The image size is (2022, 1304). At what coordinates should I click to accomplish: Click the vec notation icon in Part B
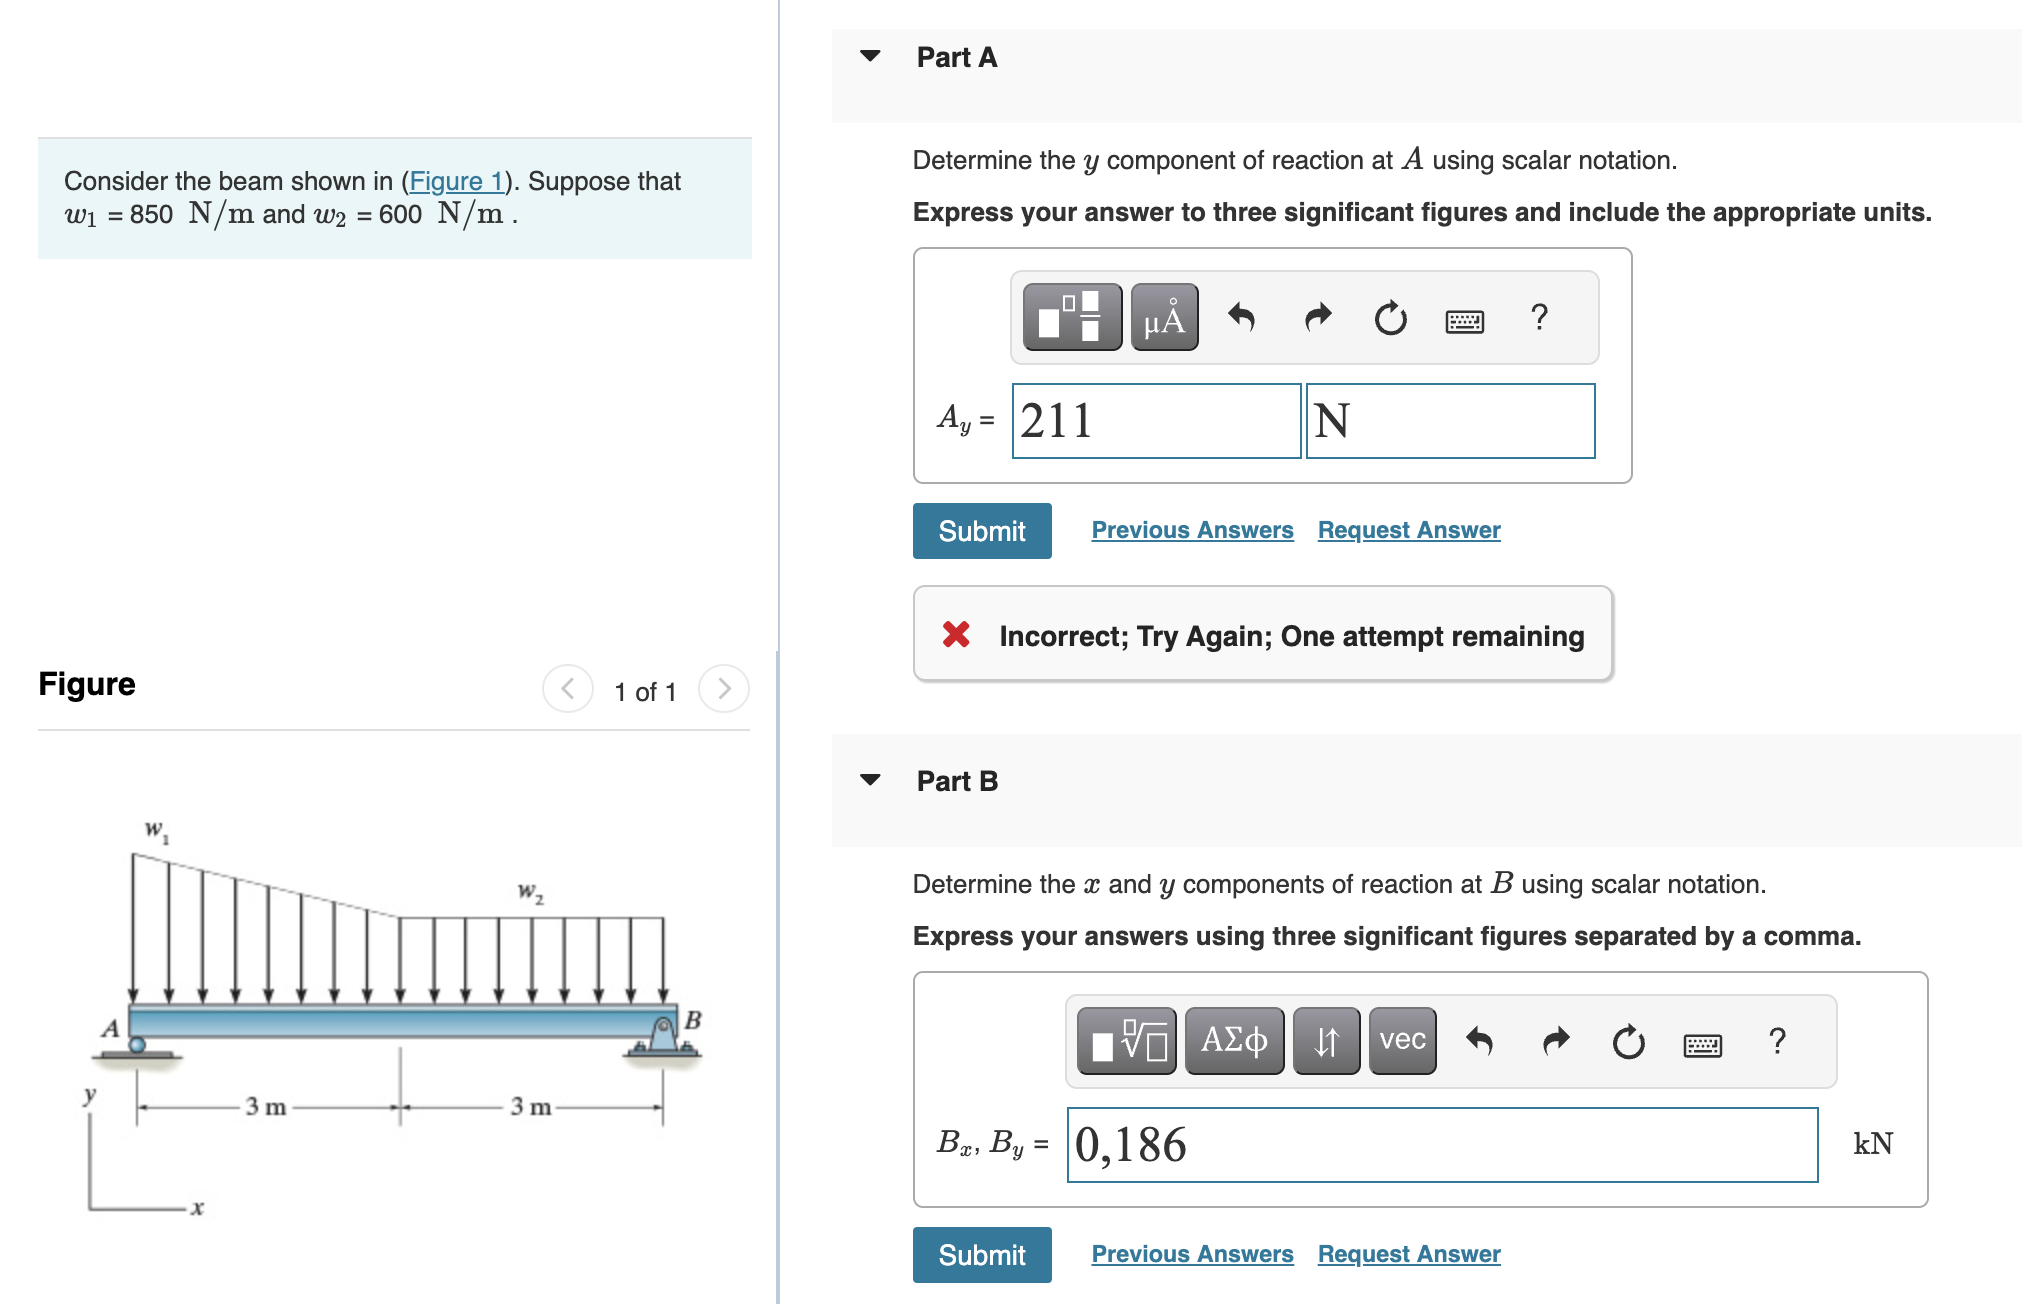pos(1401,1040)
